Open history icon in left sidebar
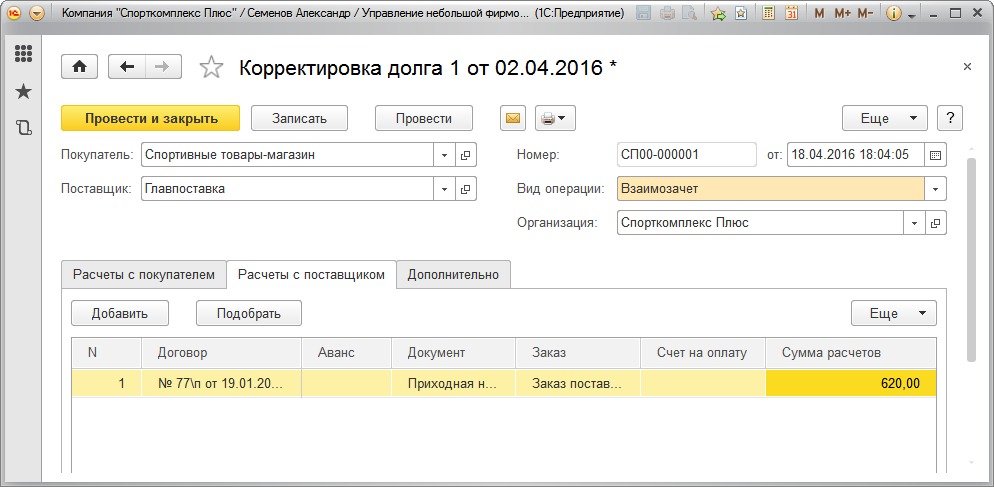 coord(24,127)
